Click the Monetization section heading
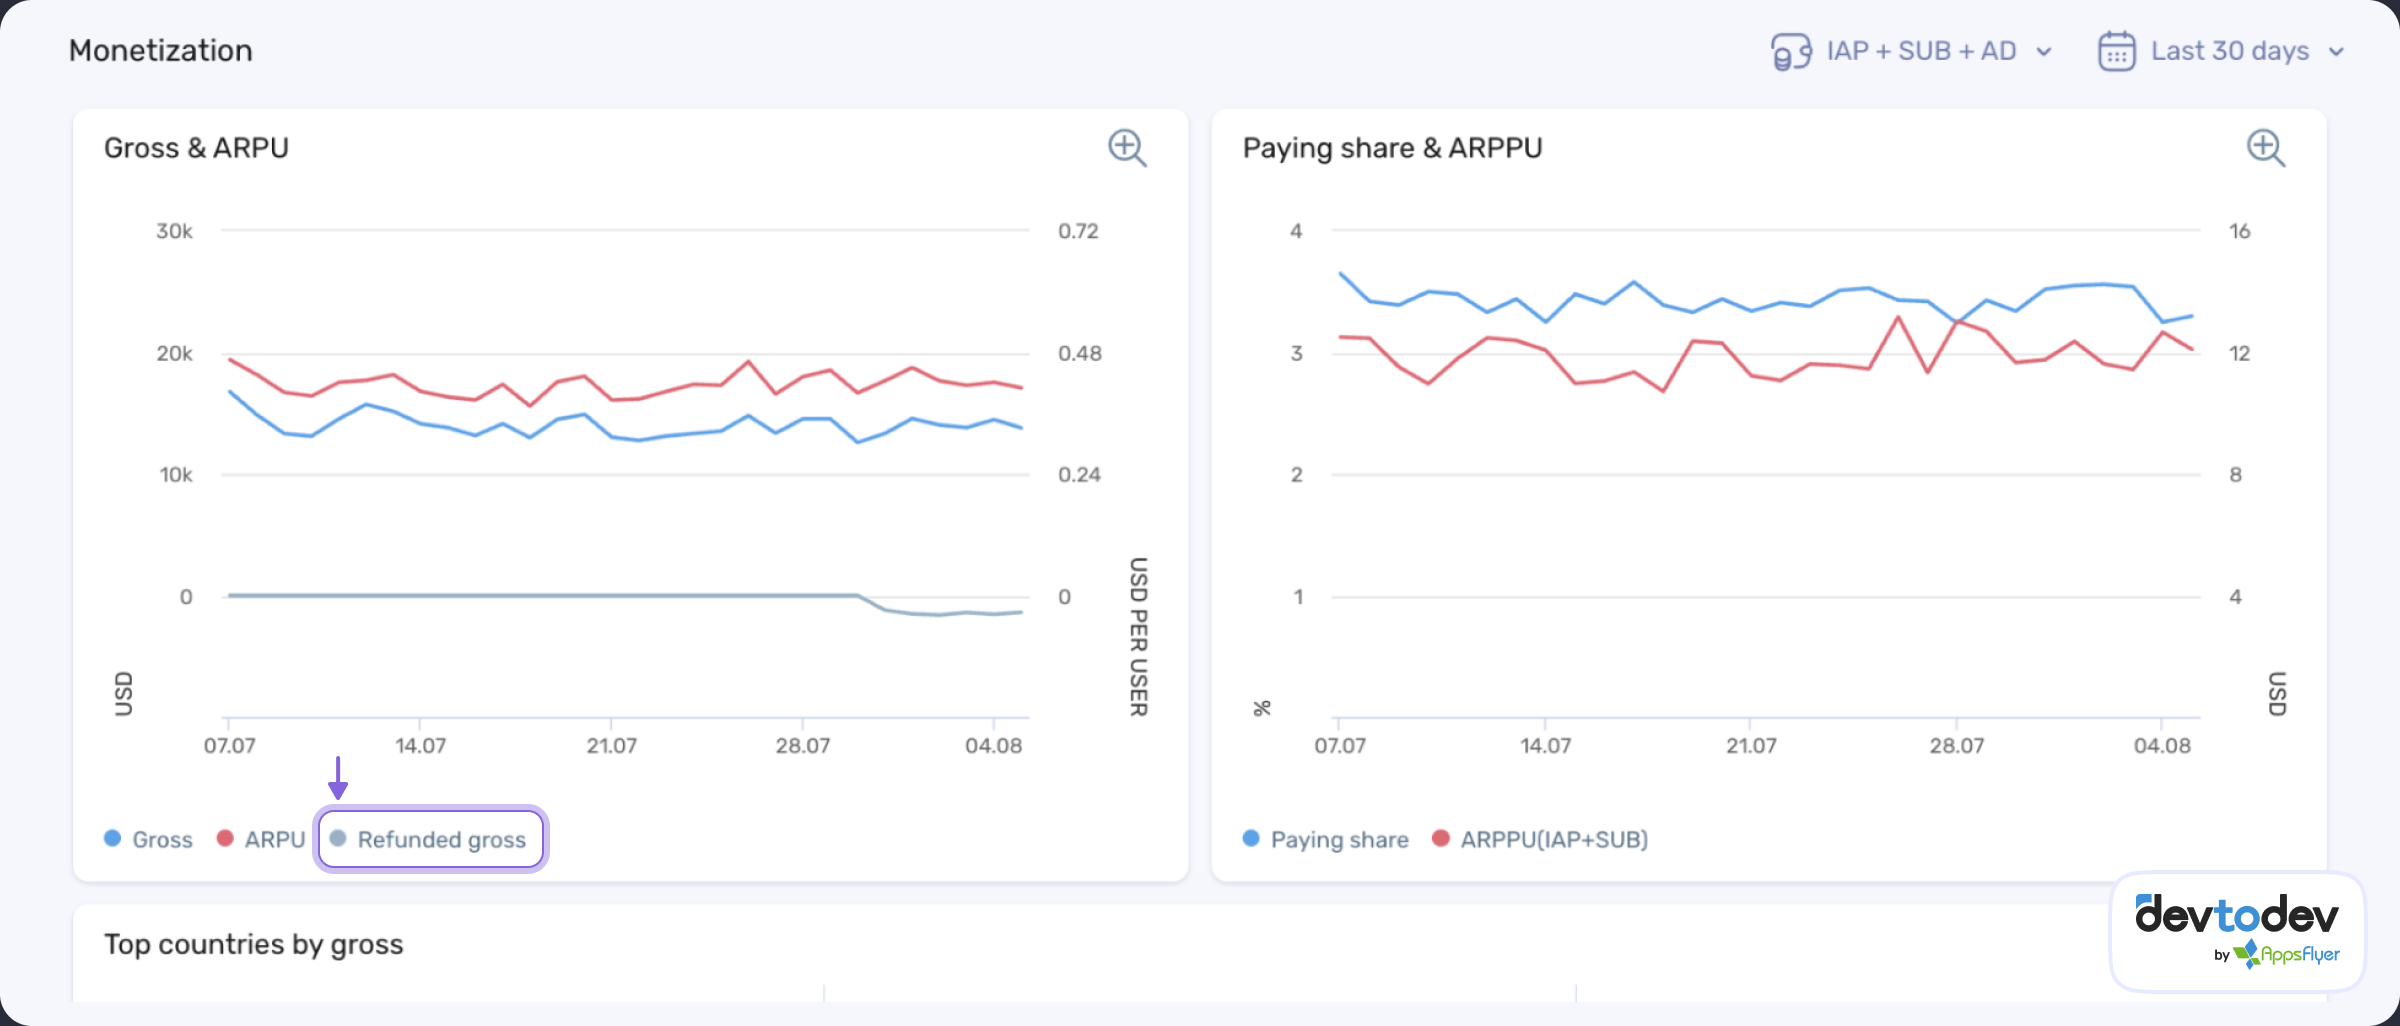Viewport: 2400px width, 1026px height. pos(161,51)
